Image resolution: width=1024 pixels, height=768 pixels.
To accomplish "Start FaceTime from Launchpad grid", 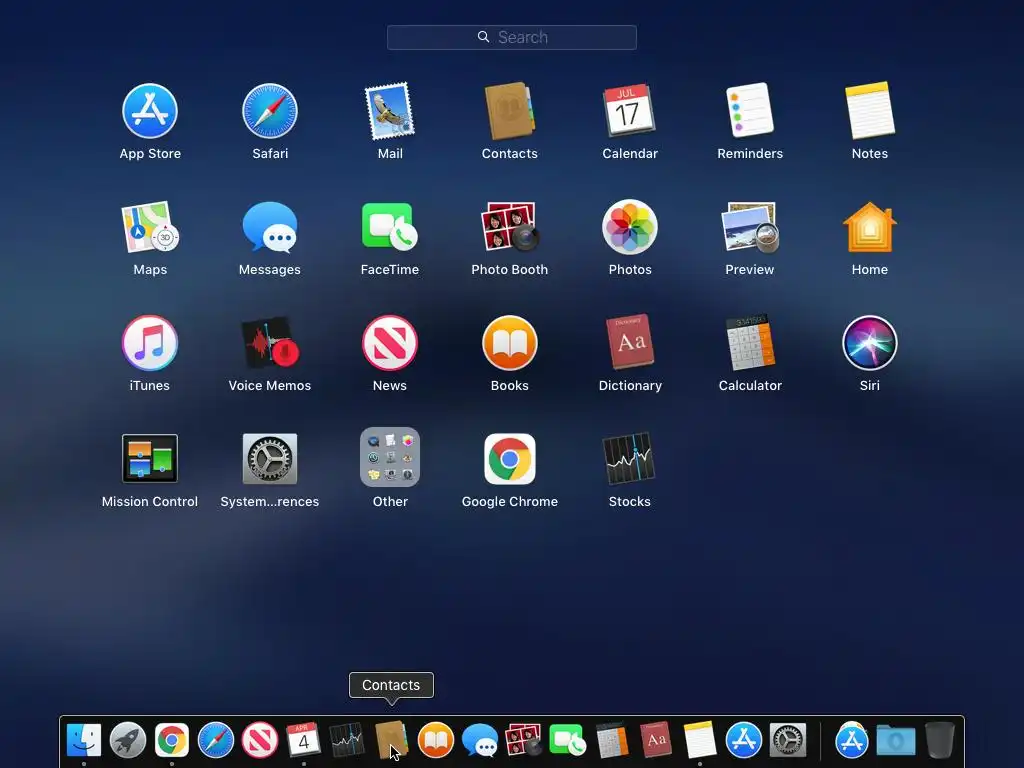I will click(x=390, y=227).
